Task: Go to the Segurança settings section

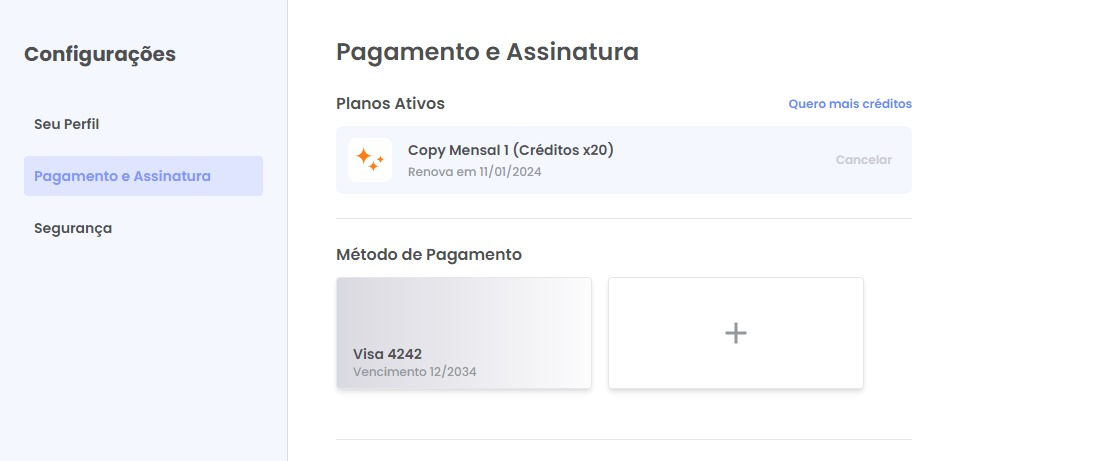Action: pos(73,228)
